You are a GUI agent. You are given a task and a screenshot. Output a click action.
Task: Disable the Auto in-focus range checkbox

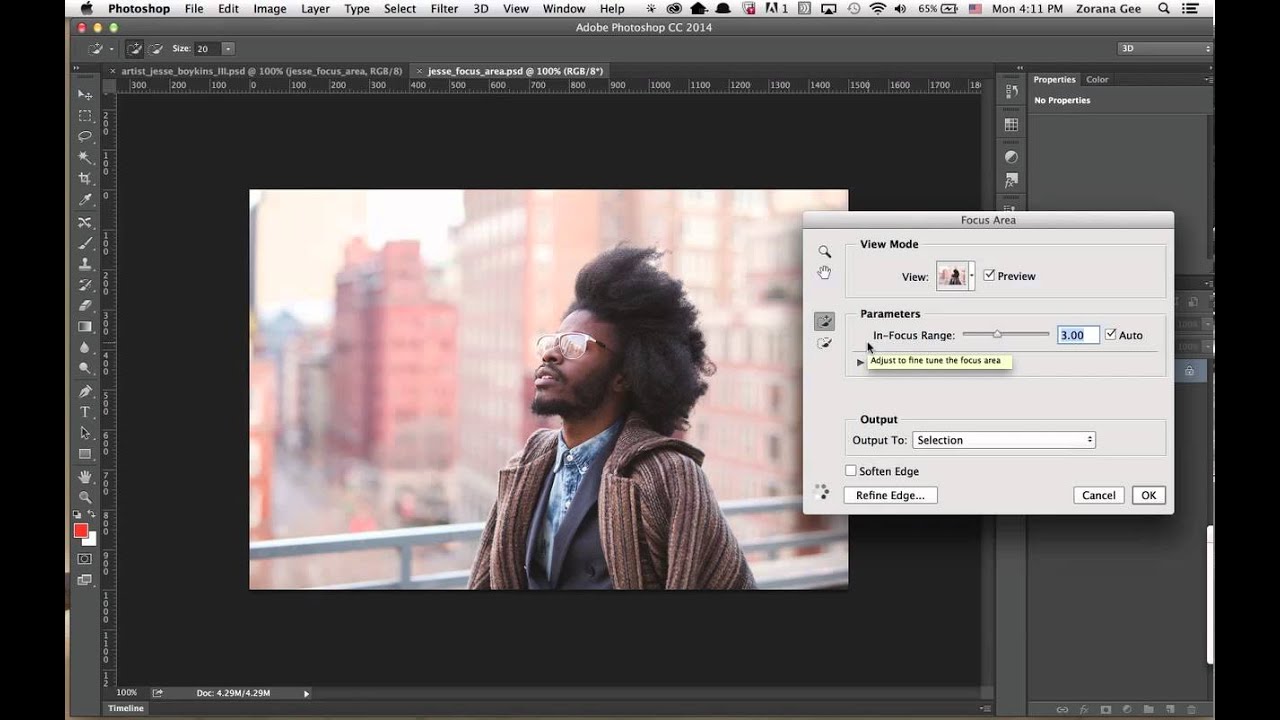pyautogui.click(x=1110, y=335)
